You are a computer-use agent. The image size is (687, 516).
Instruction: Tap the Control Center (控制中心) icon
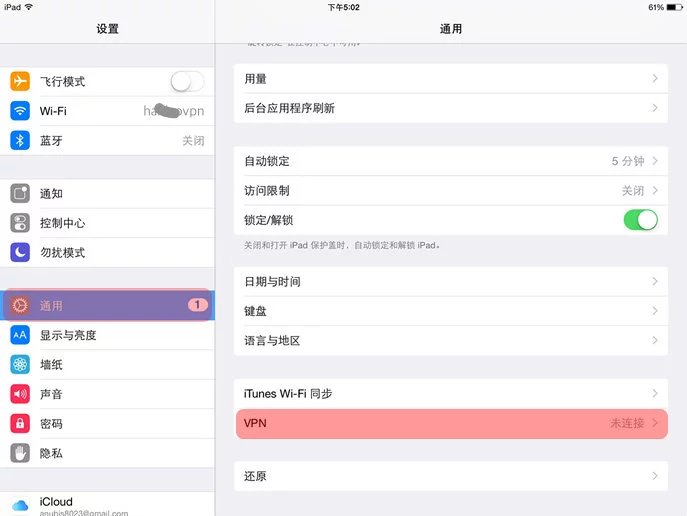pyautogui.click(x=20, y=223)
